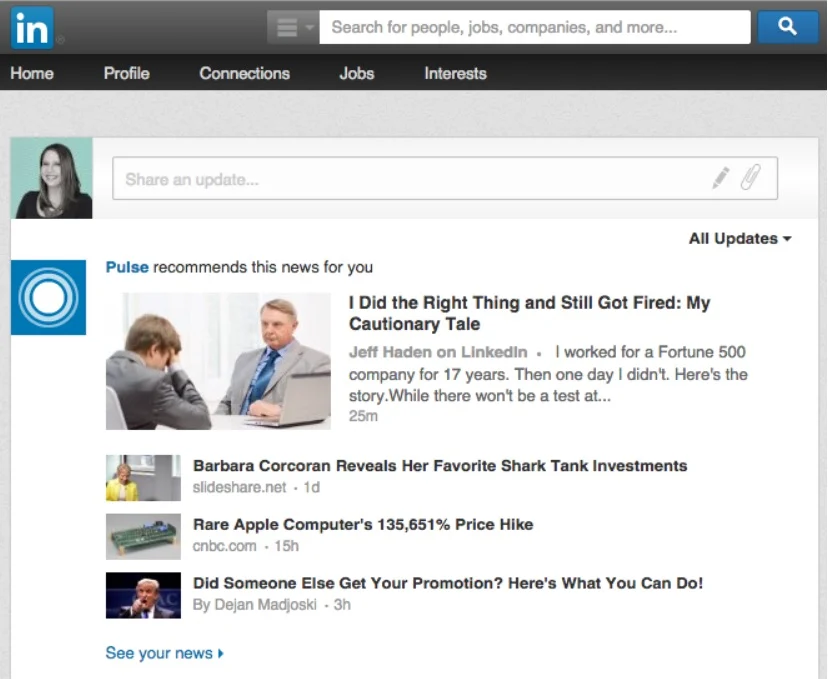The height and width of the screenshot is (679, 828).
Task: Click the Pulse circle logo icon
Action: [48, 298]
